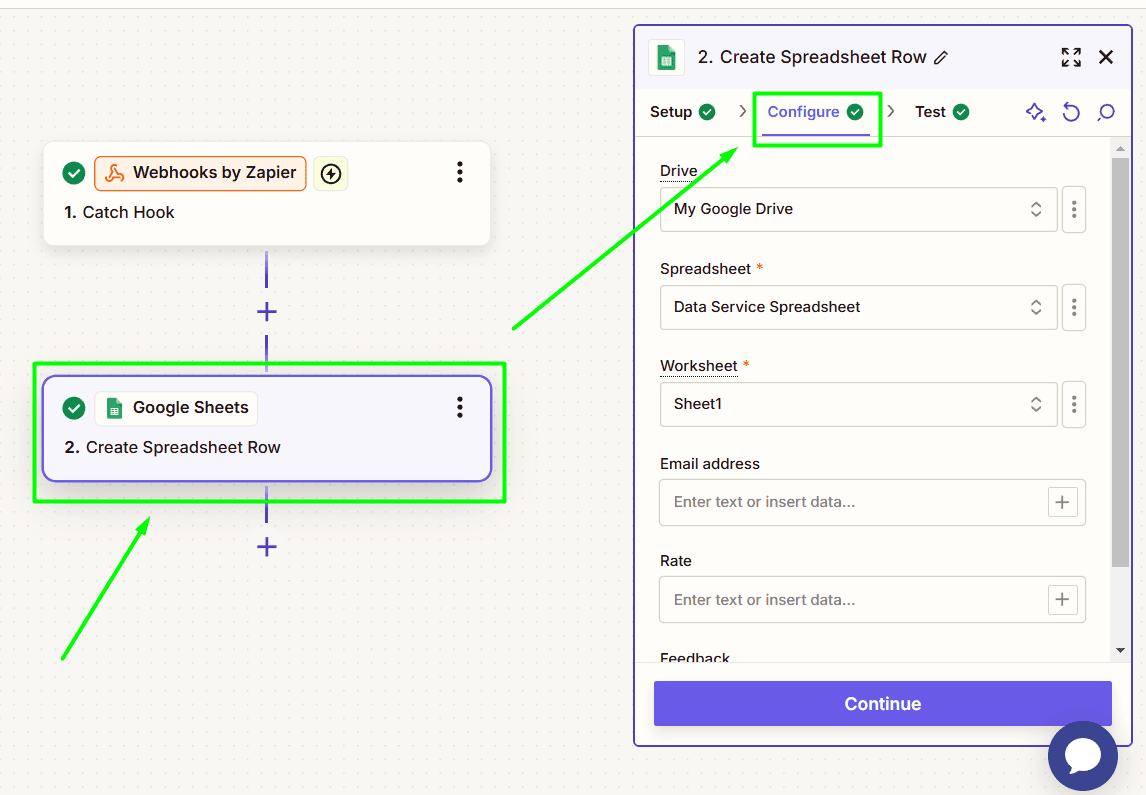Click the lightning bolt instant trigger icon
This screenshot has height=795, width=1146.
331,174
